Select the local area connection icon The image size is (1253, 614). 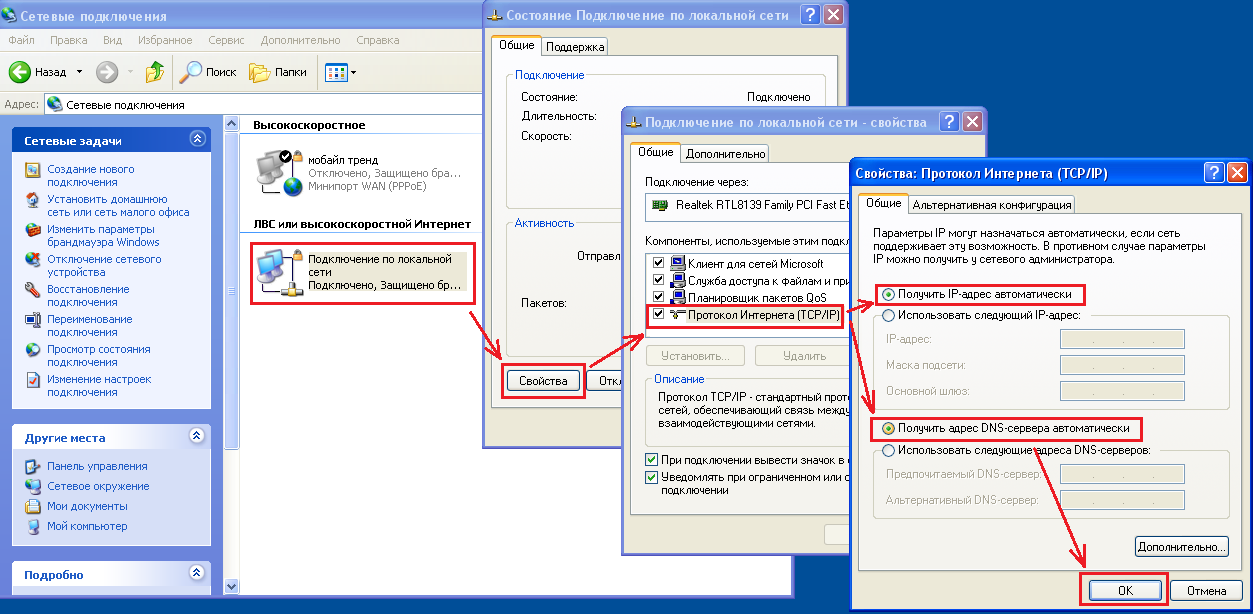(x=279, y=272)
